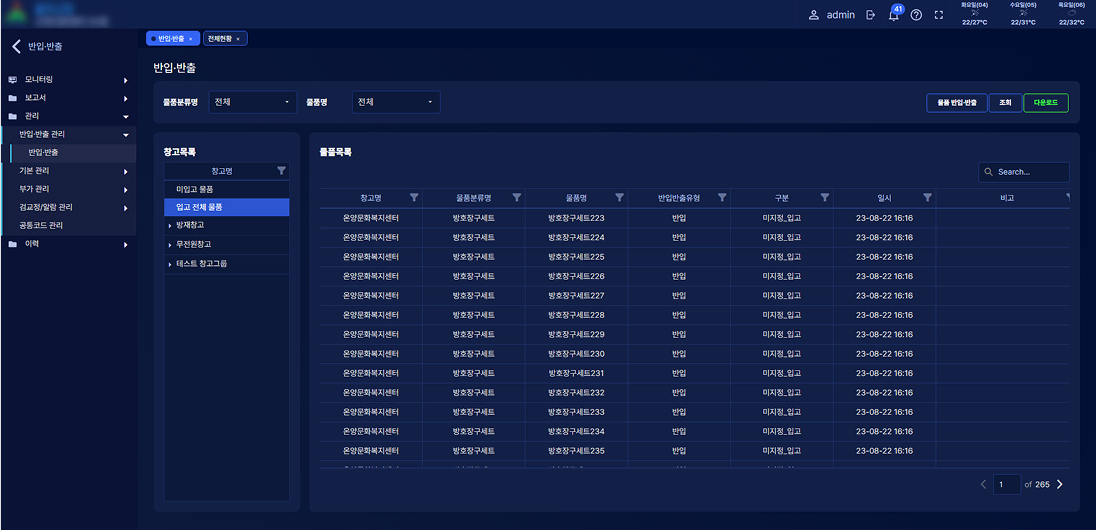Switch to the 전체현황 tab

tap(224, 38)
